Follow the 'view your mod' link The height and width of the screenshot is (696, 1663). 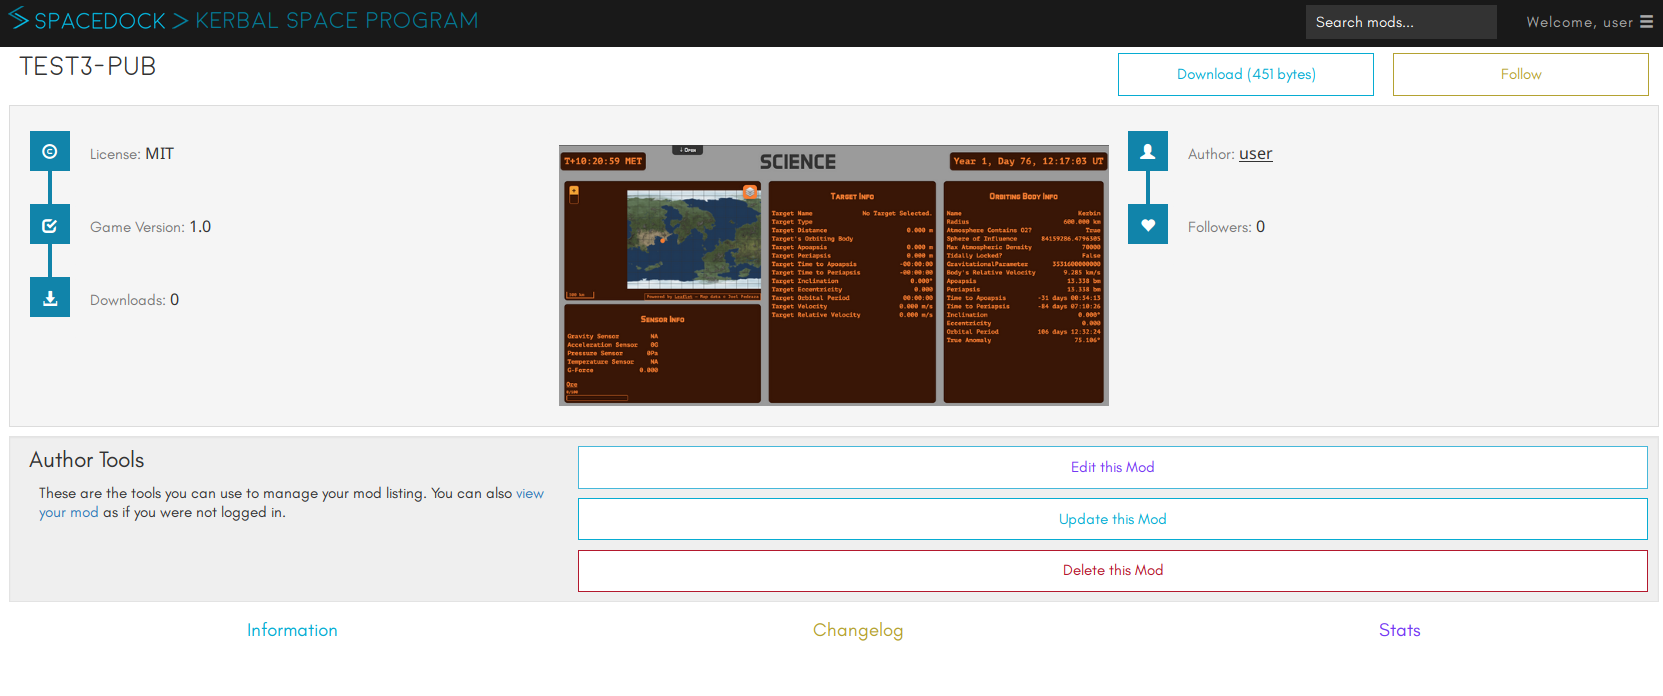[x=530, y=493]
